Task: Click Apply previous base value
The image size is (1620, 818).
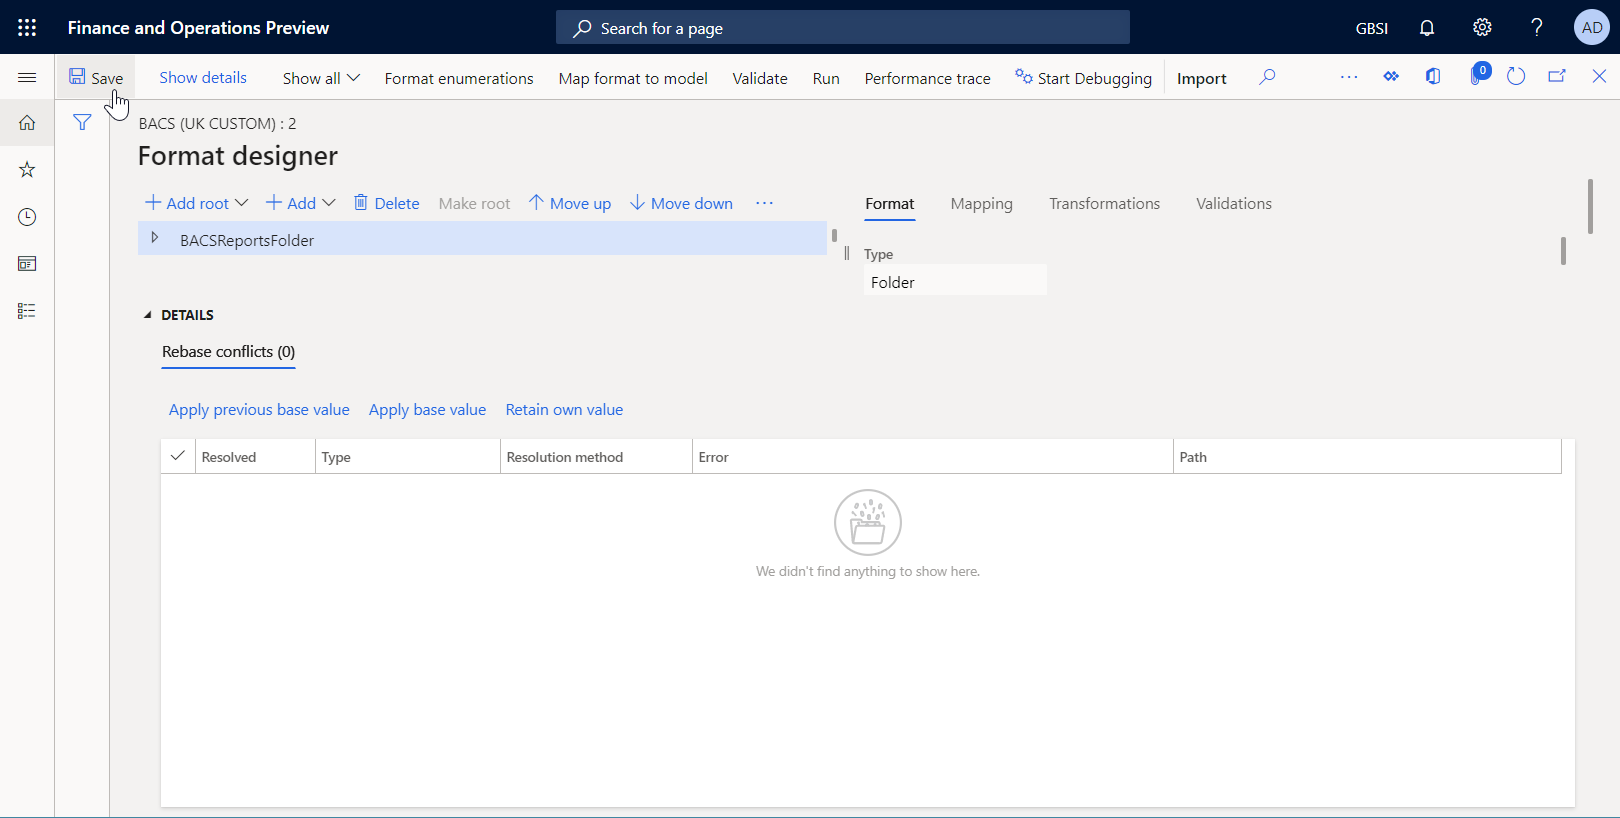Action: pyautogui.click(x=259, y=410)
